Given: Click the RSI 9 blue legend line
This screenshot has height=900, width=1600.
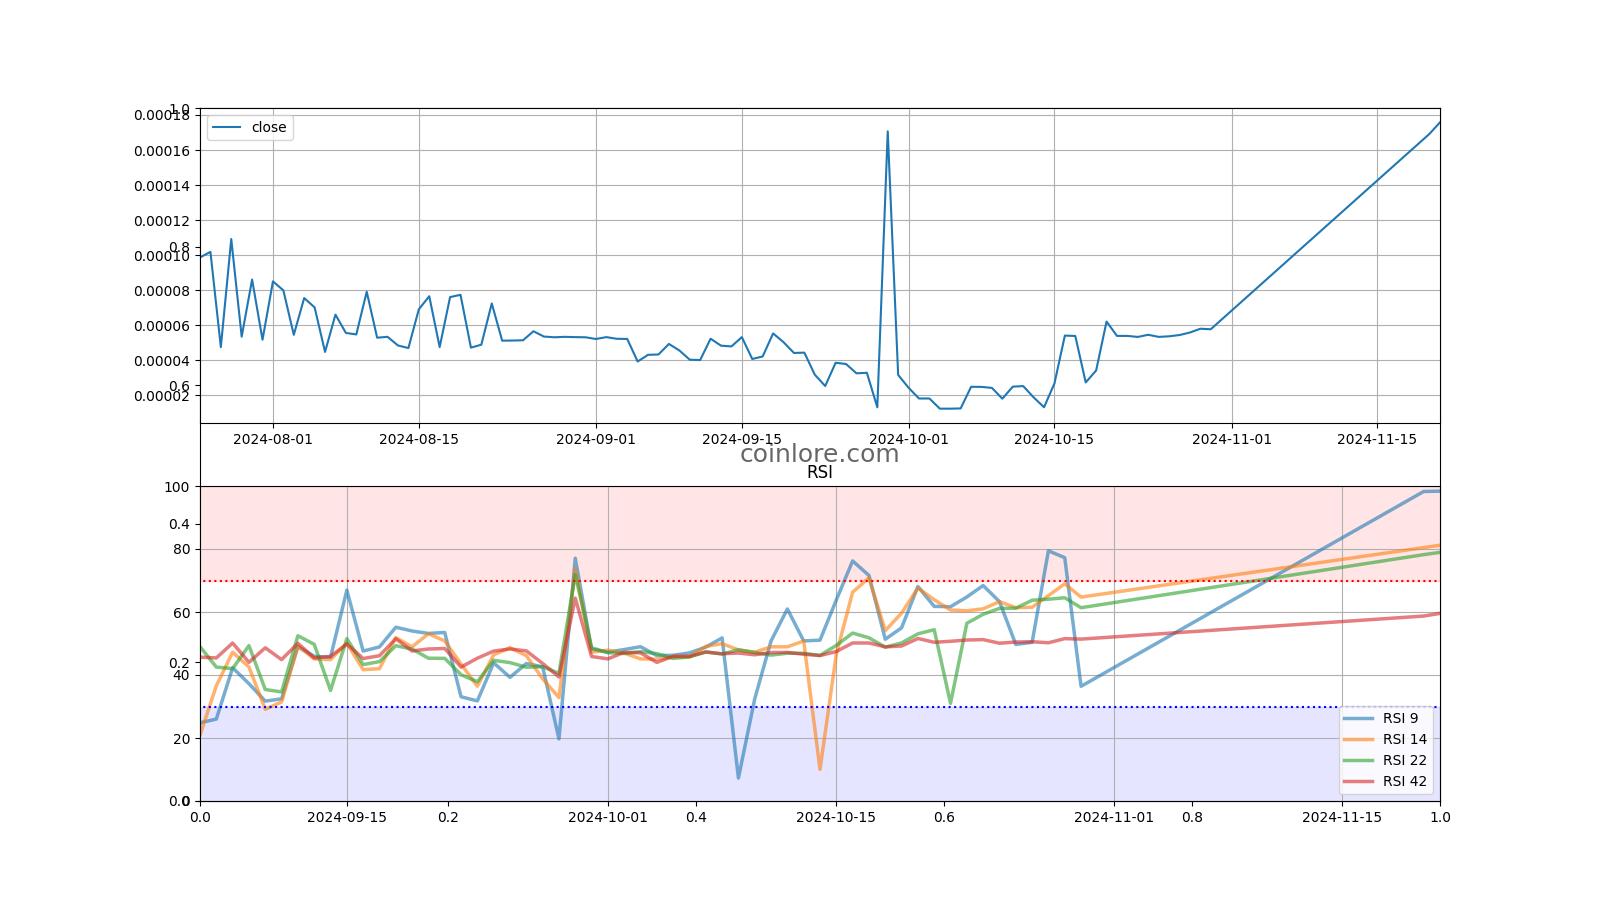Looking at the screenshot, I should (x=1359, y=718).
